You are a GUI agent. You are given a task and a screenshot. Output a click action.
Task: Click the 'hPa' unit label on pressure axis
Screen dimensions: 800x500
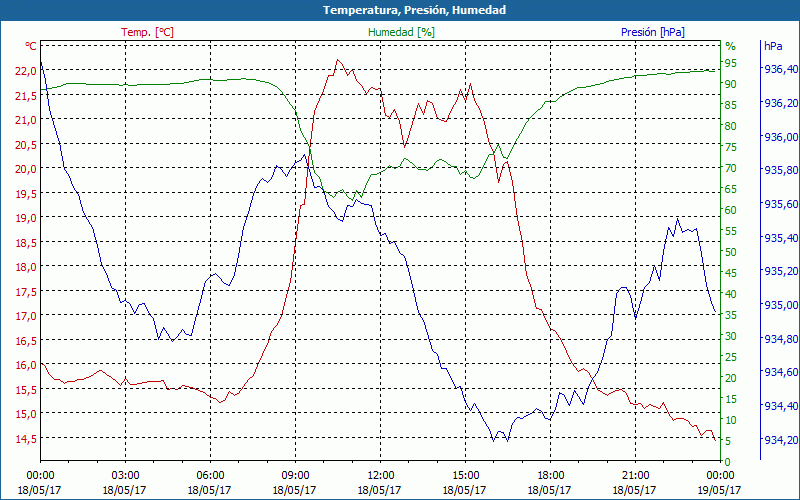tap(773, 46)
